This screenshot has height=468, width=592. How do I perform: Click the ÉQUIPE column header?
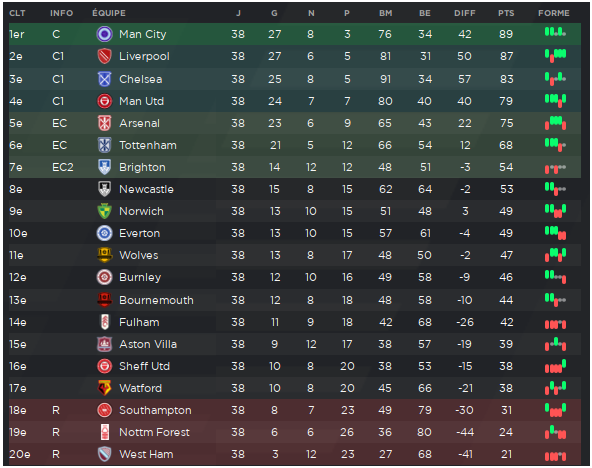pyautogui.click(x=109, y=13)
